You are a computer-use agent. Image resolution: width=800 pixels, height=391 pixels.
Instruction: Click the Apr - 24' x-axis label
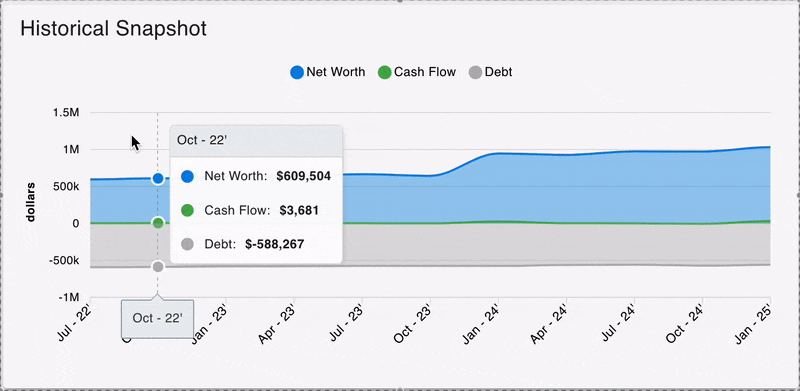click(x=549, y=324)
